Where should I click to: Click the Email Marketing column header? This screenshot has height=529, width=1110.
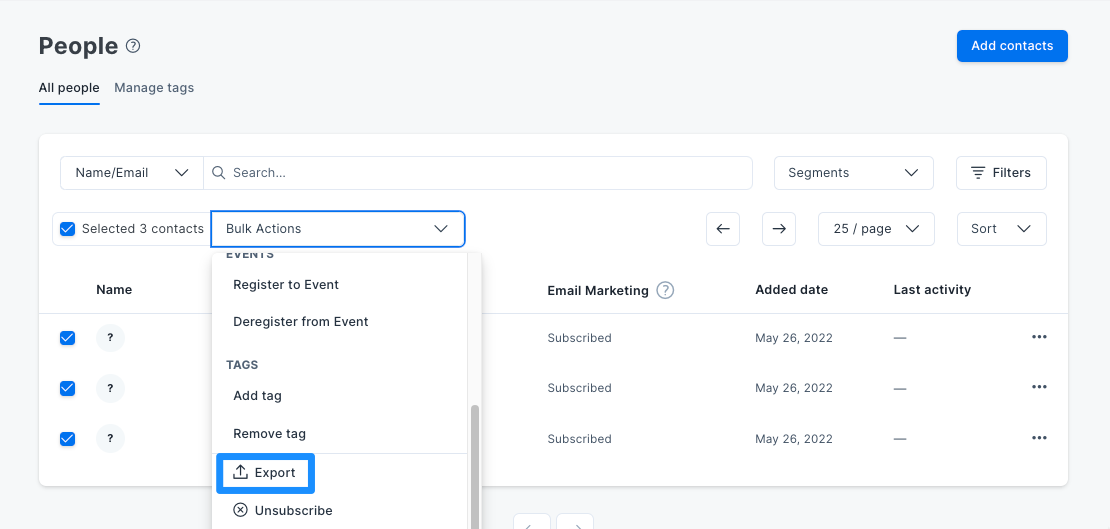597,290
